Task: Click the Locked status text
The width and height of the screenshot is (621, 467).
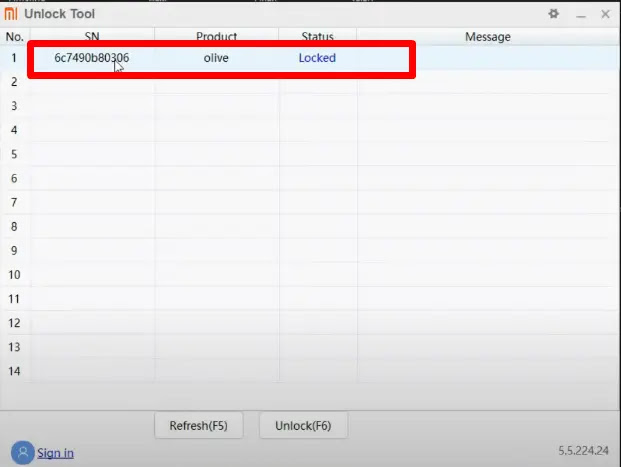Action: 317,58
